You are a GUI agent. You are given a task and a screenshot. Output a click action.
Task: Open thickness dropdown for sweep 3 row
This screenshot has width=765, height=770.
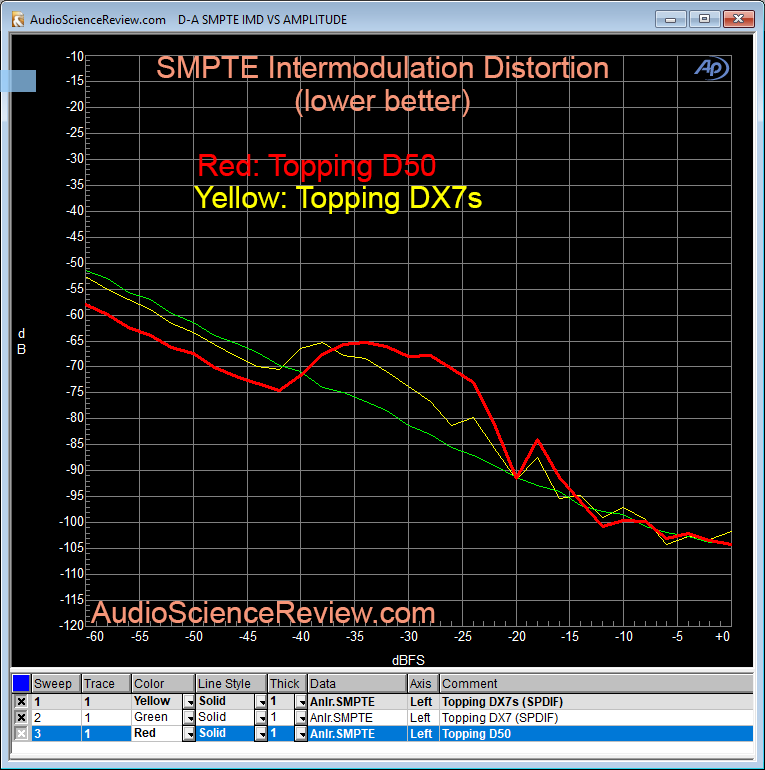point(301,734)
